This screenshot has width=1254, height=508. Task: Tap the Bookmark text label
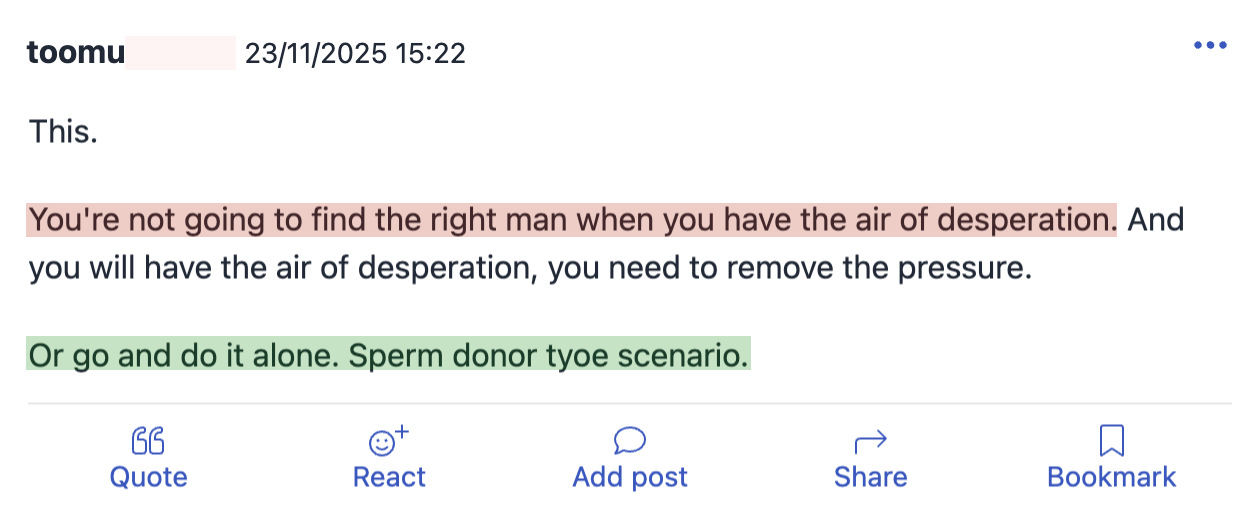(x=1111, y=477)
